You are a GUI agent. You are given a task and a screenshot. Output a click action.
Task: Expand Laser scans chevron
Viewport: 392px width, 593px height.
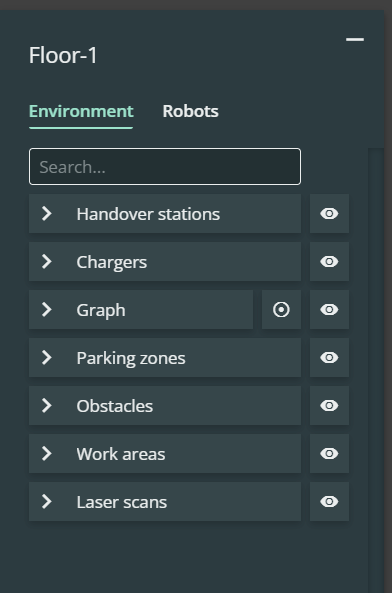pos(46,502)
